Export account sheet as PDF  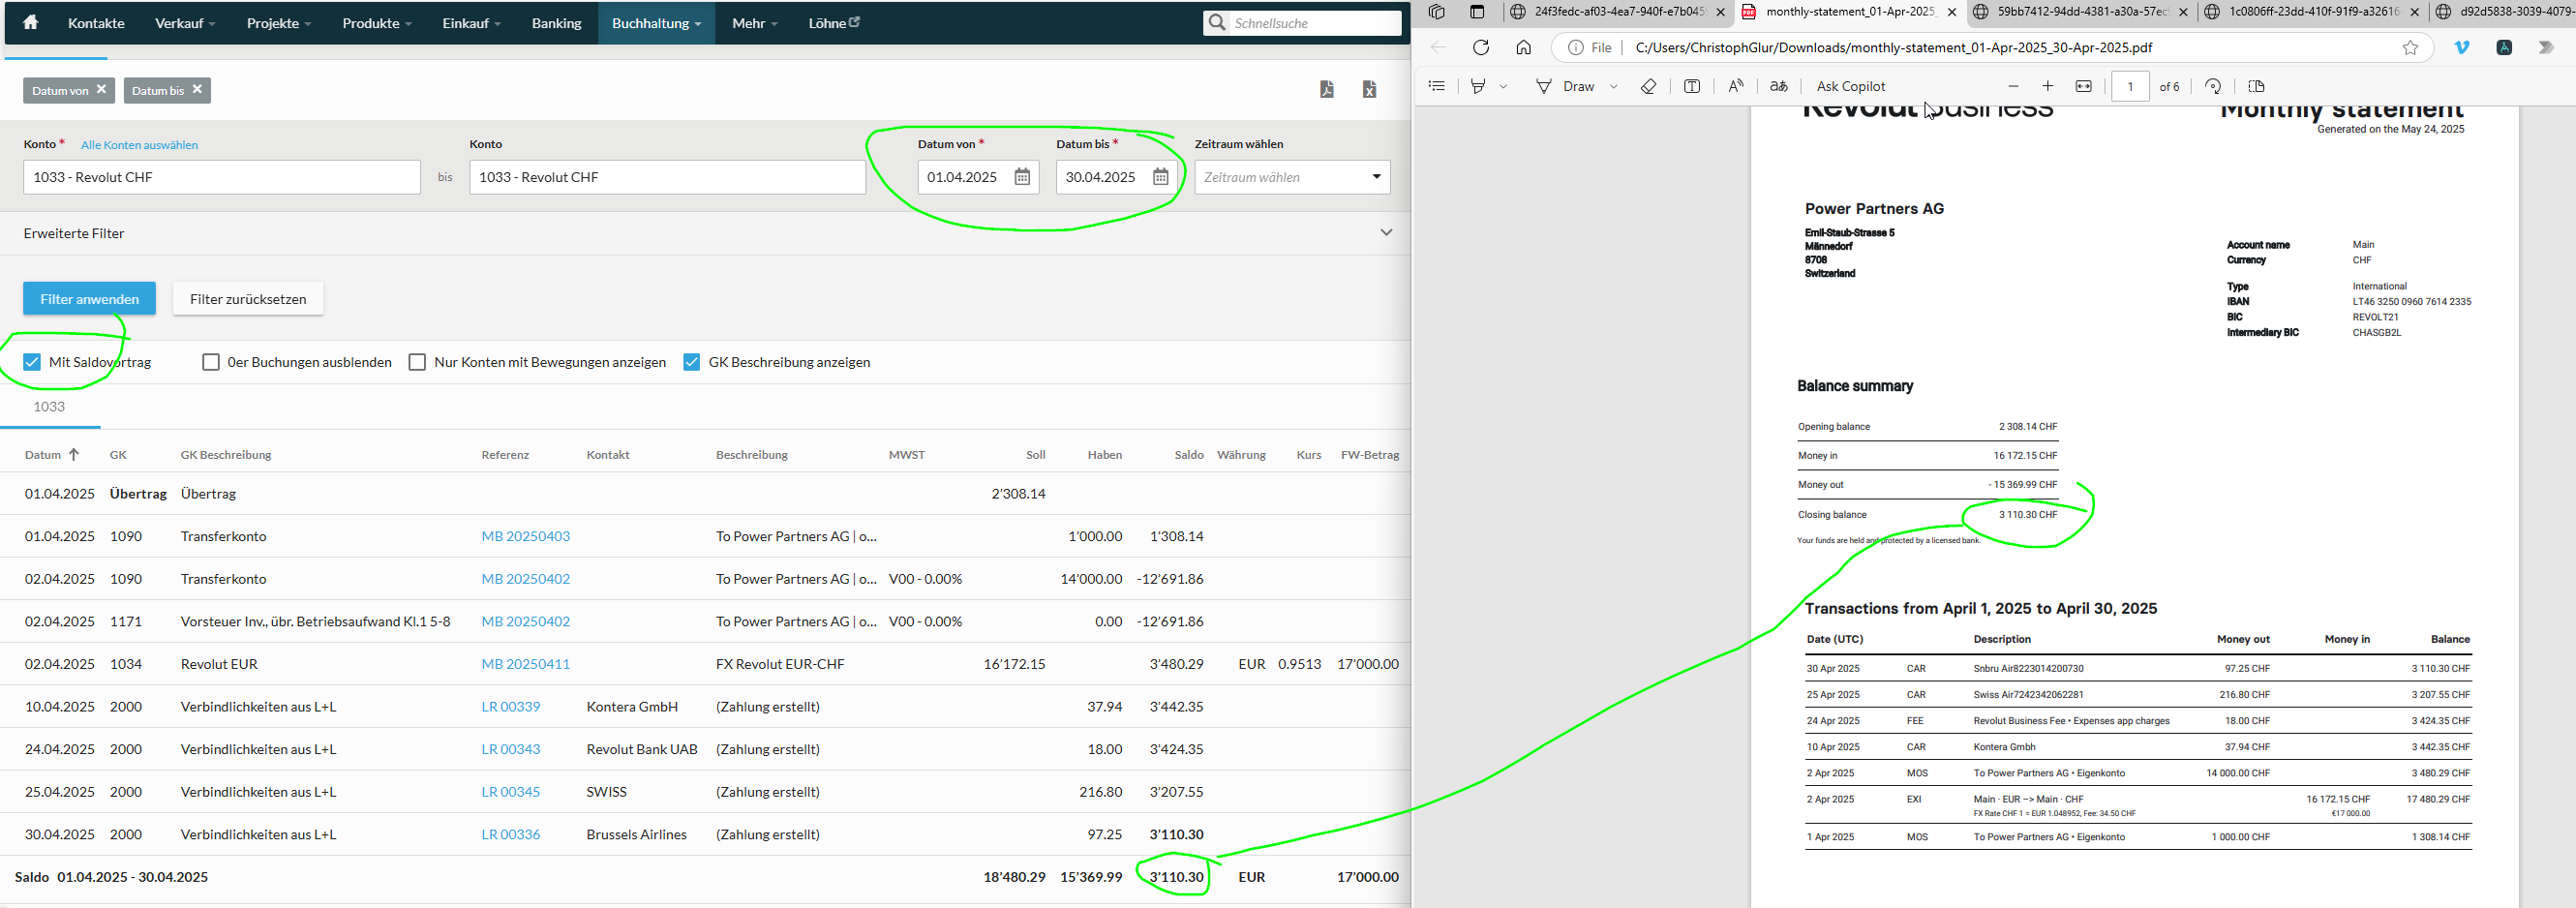tap(1327, 89)
